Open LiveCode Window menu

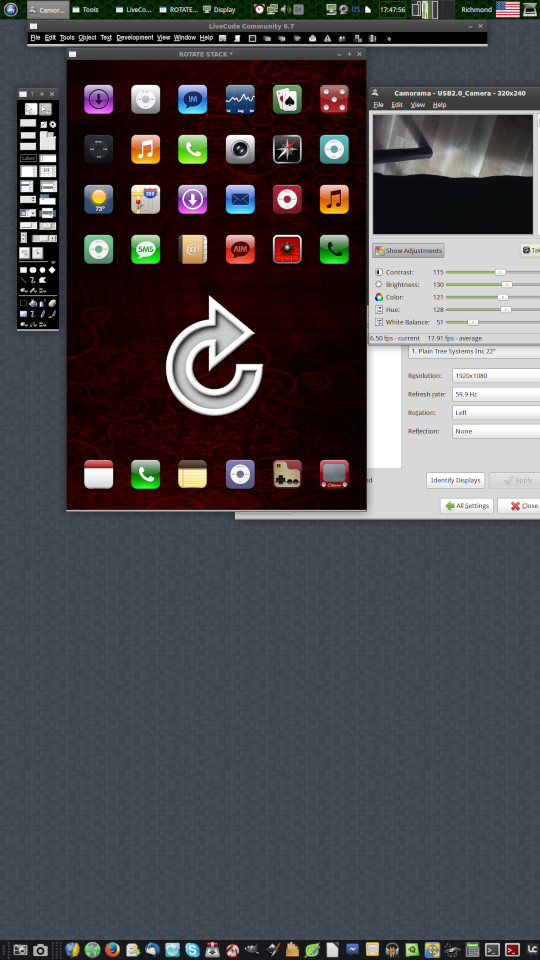pos(185,38)
